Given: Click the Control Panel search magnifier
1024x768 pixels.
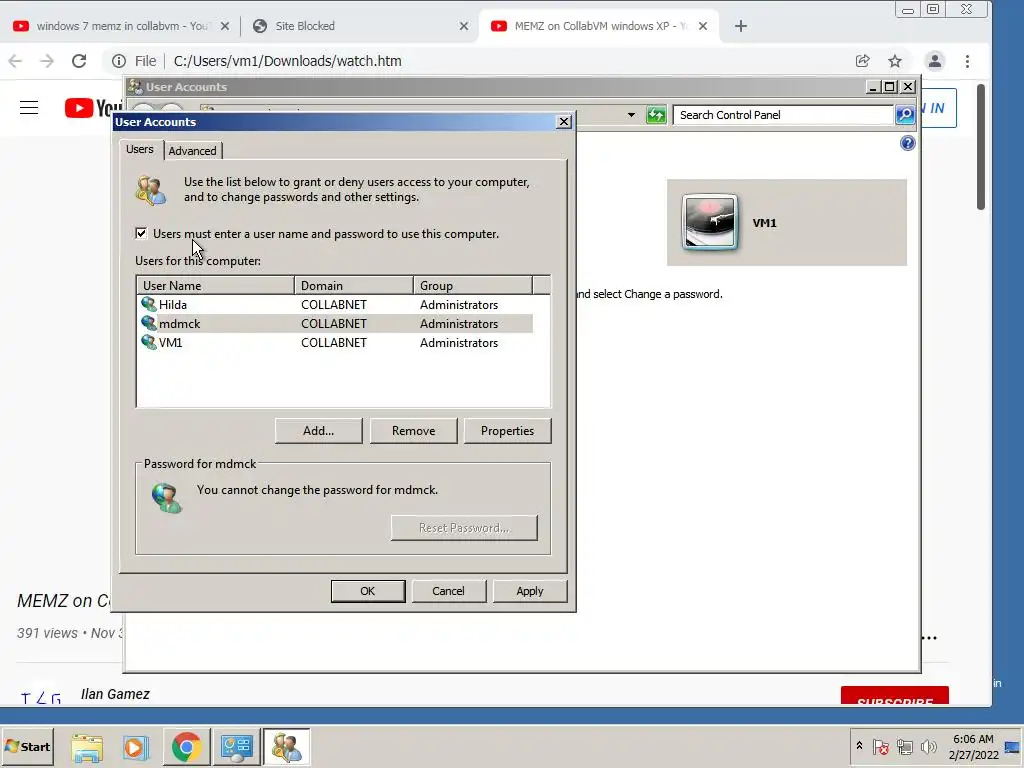Looking at the screenshot, I should click(904, 115).
